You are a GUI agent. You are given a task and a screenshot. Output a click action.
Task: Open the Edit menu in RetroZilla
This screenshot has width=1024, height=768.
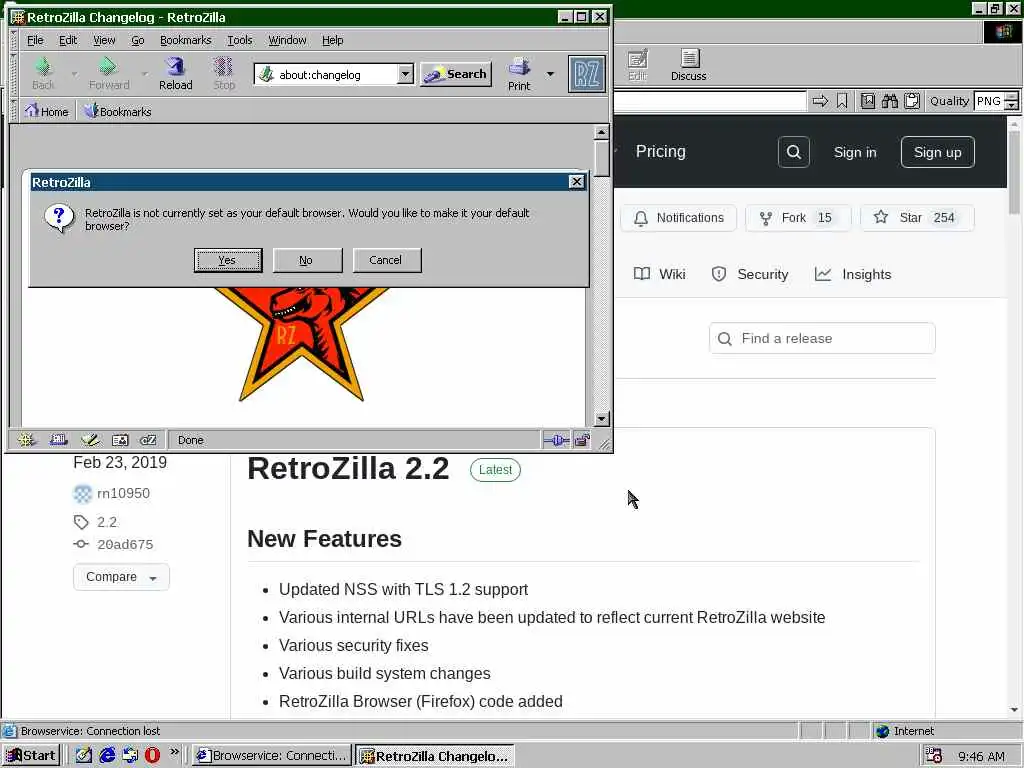pos(68,40)
